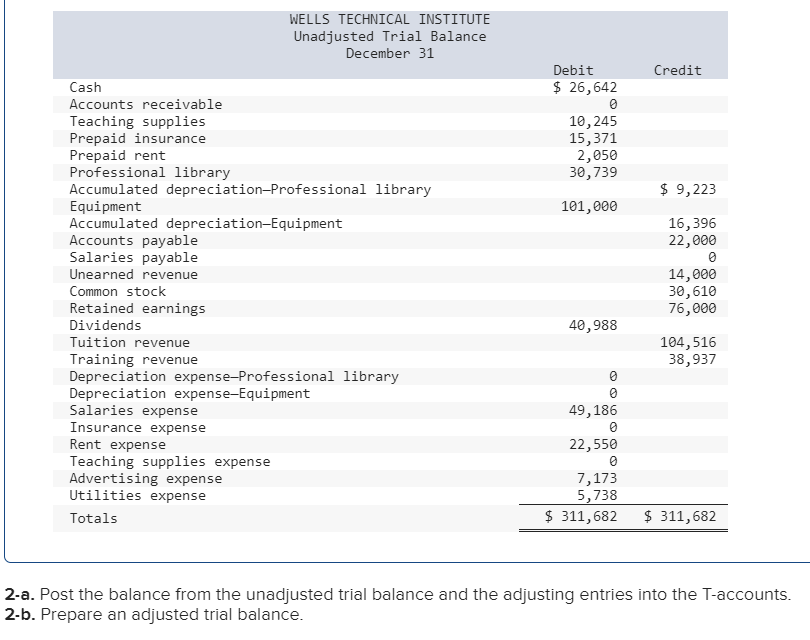Select the WELLS TECHNICAL INSTITUTE title
This screenshot has width=810, height=640.
[390, 18]
